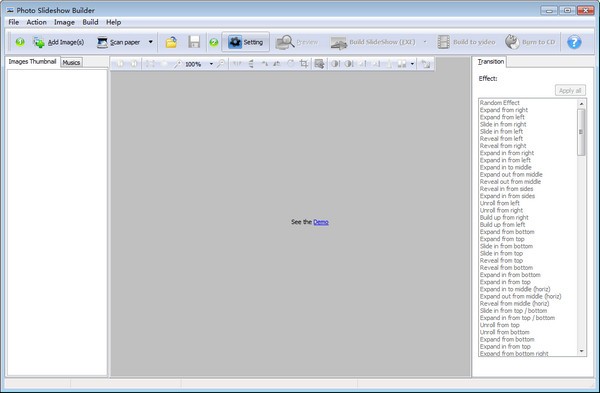Click the Add Image(s) icon
The width and height of the screenshot is (600, 393).
[39, 42]
